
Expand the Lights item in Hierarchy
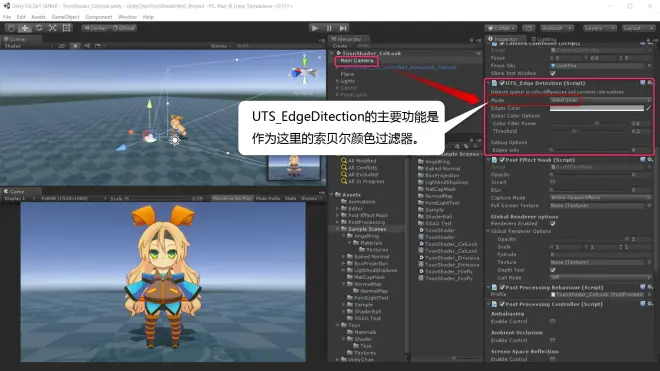338,81
